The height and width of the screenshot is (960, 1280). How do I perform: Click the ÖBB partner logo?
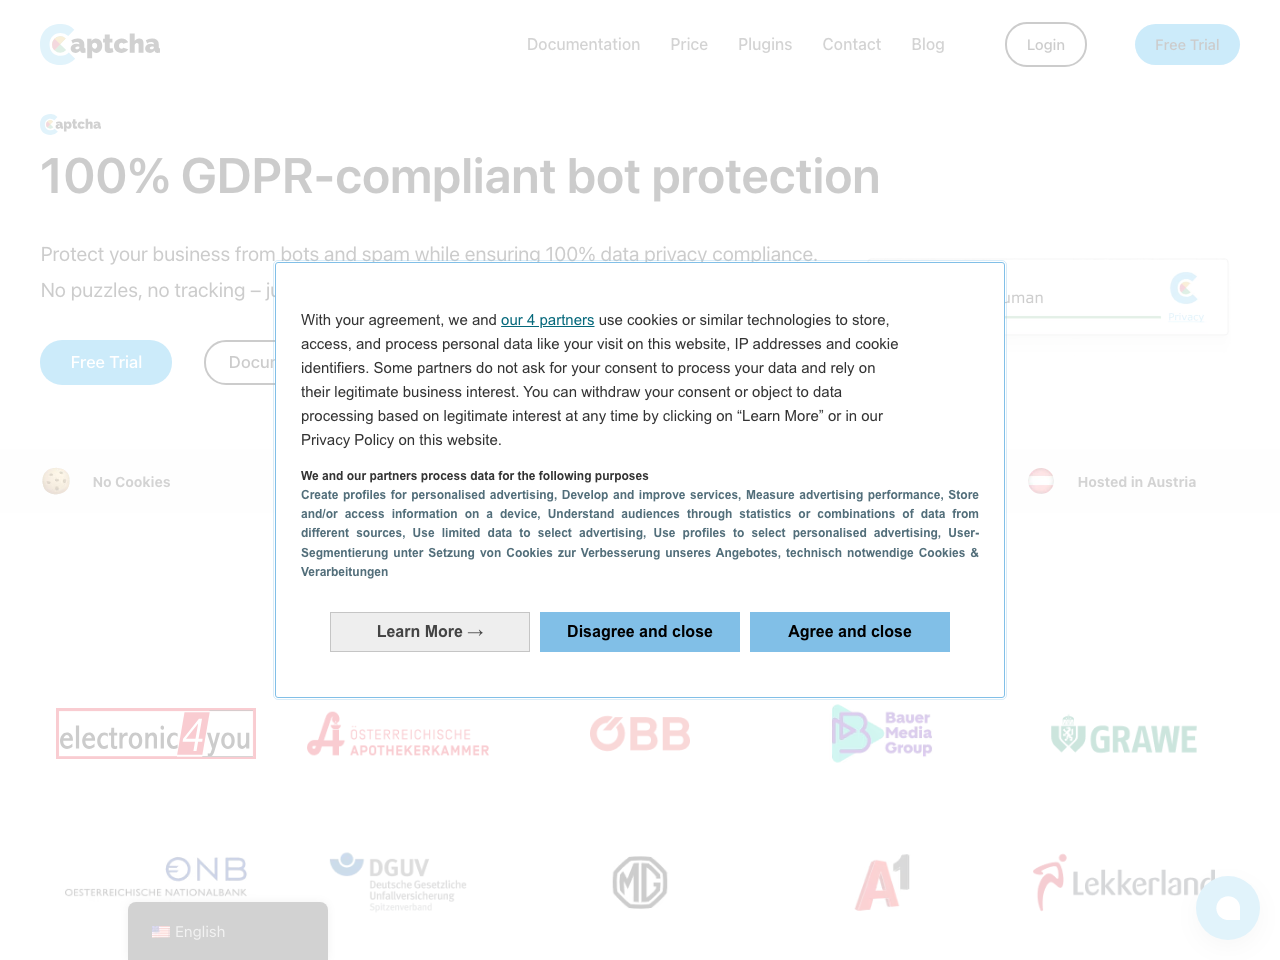[x=639, y=733]
